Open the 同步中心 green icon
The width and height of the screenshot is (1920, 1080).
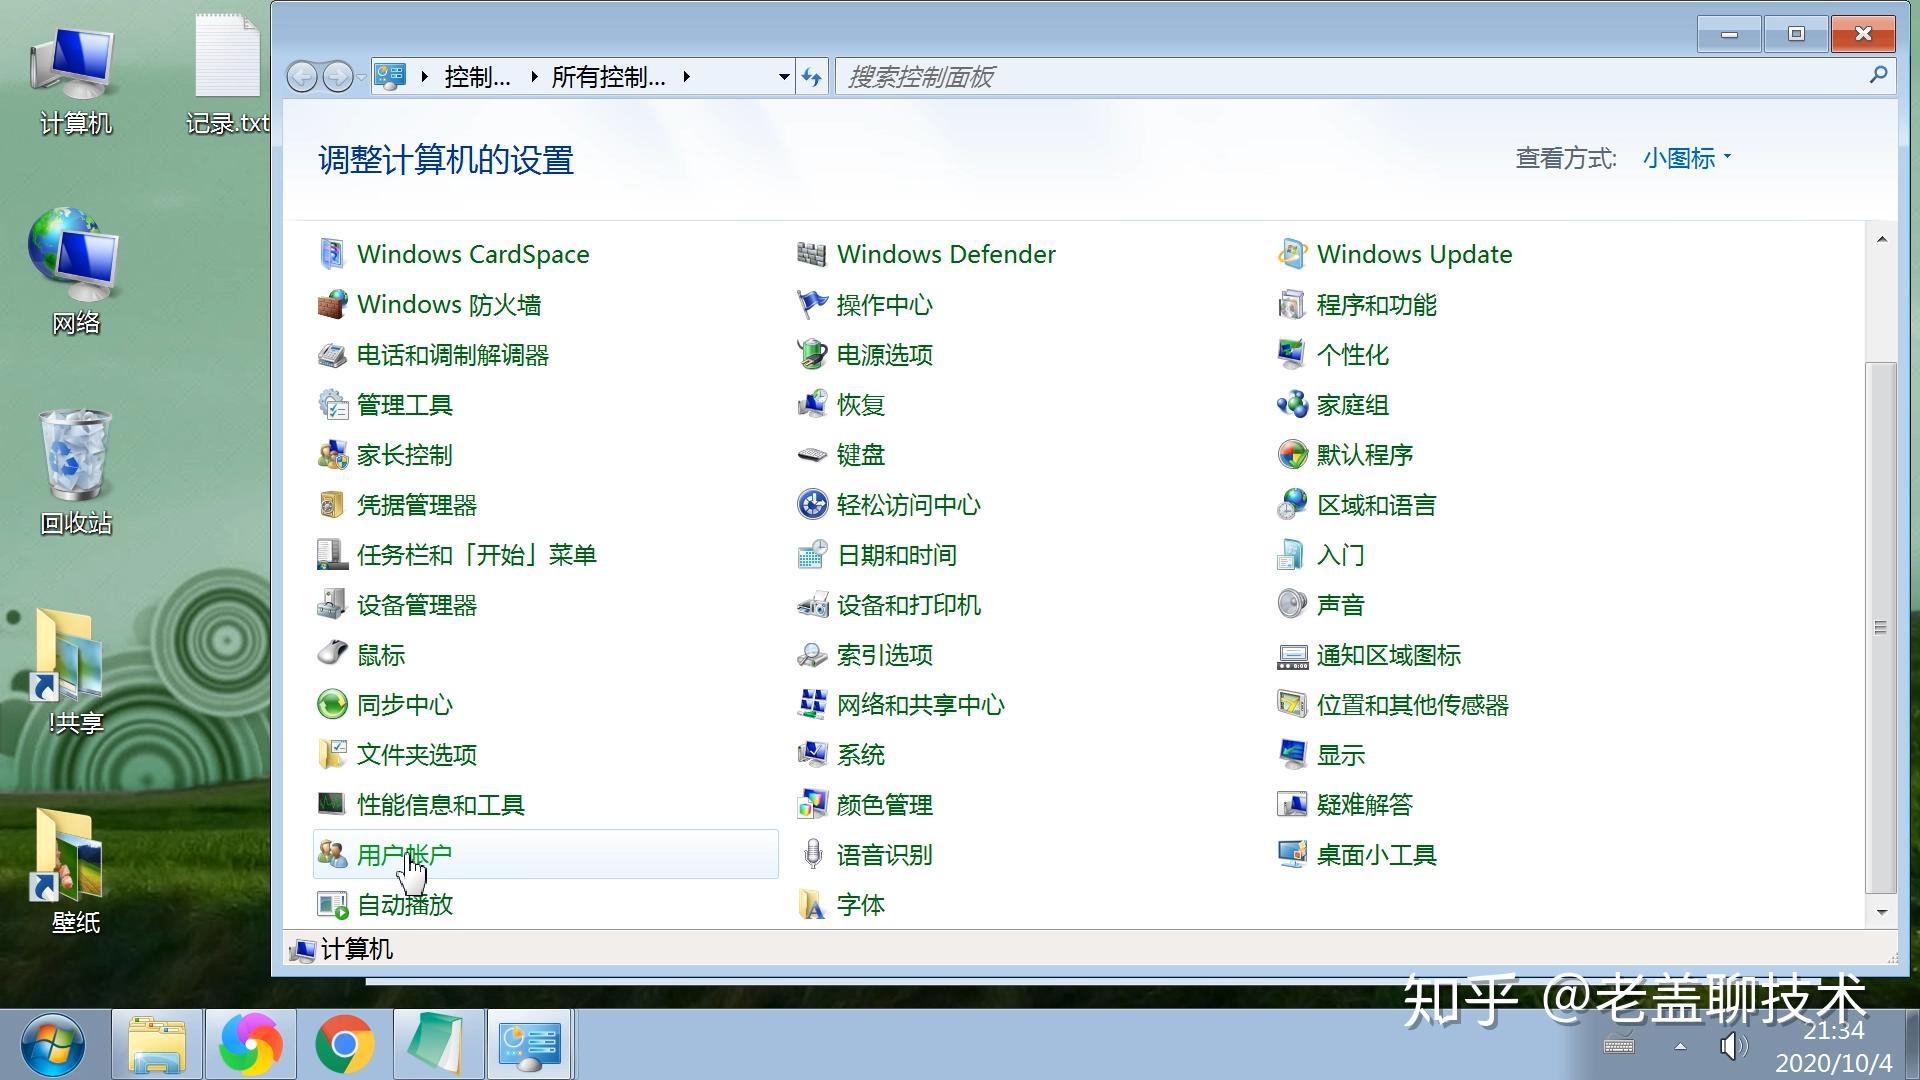332,704
